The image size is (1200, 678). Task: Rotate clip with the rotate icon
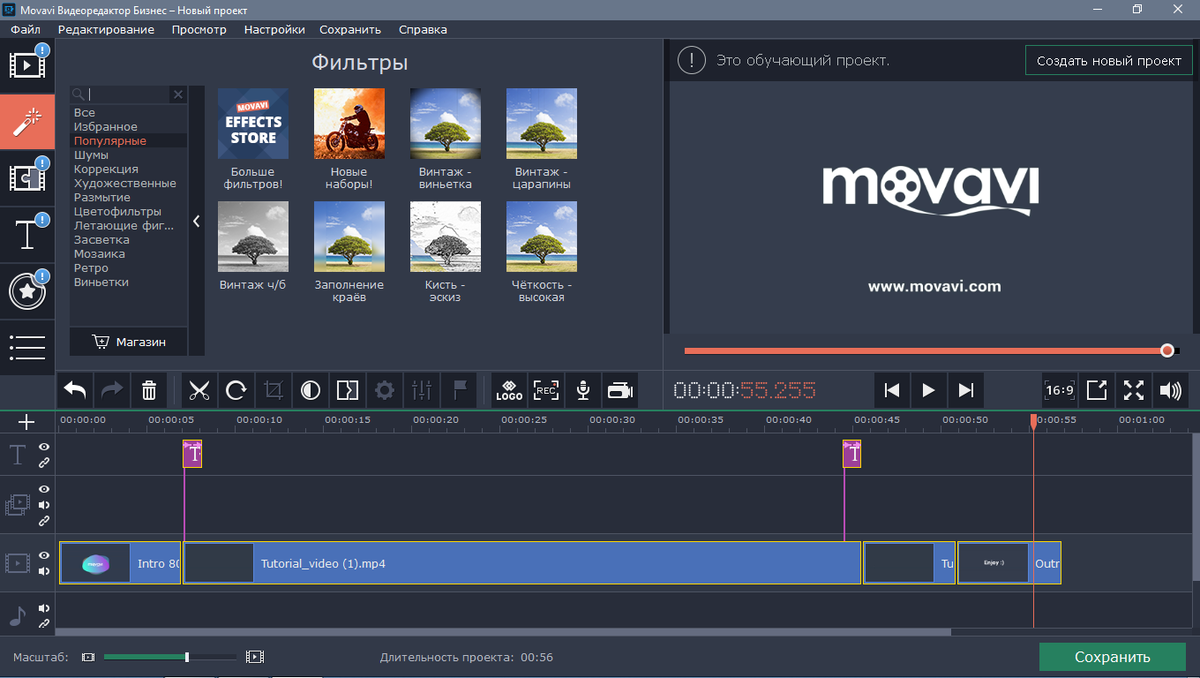point(236,390)
